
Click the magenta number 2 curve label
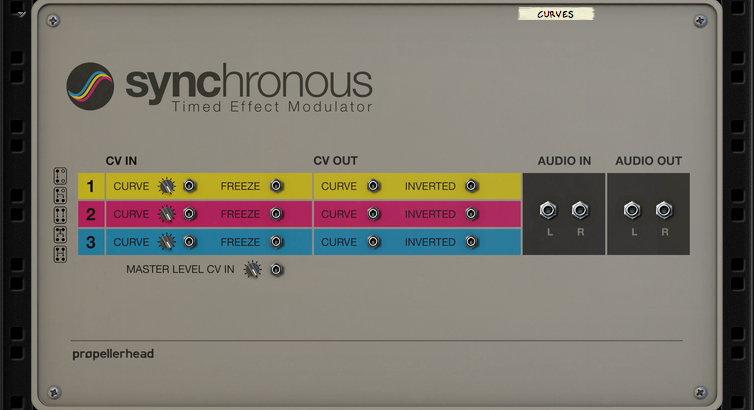click(x=91, y=214)
